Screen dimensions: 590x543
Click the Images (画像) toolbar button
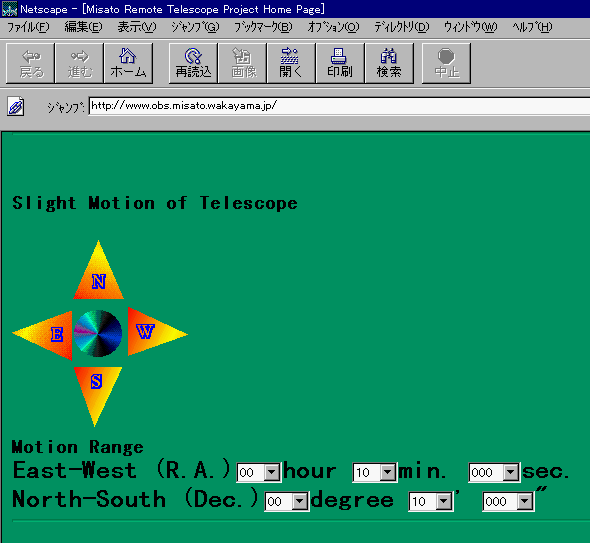click(242, 63)
